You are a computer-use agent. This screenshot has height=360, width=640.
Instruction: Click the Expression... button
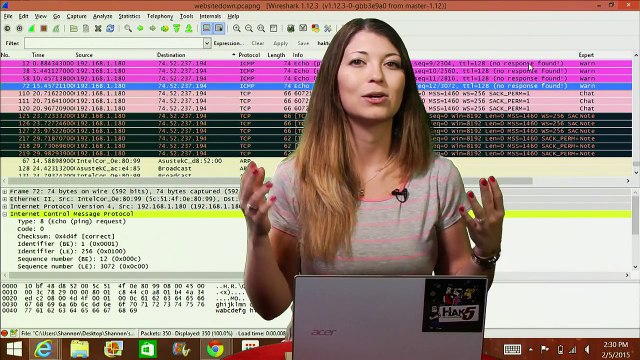click(228, 43)
